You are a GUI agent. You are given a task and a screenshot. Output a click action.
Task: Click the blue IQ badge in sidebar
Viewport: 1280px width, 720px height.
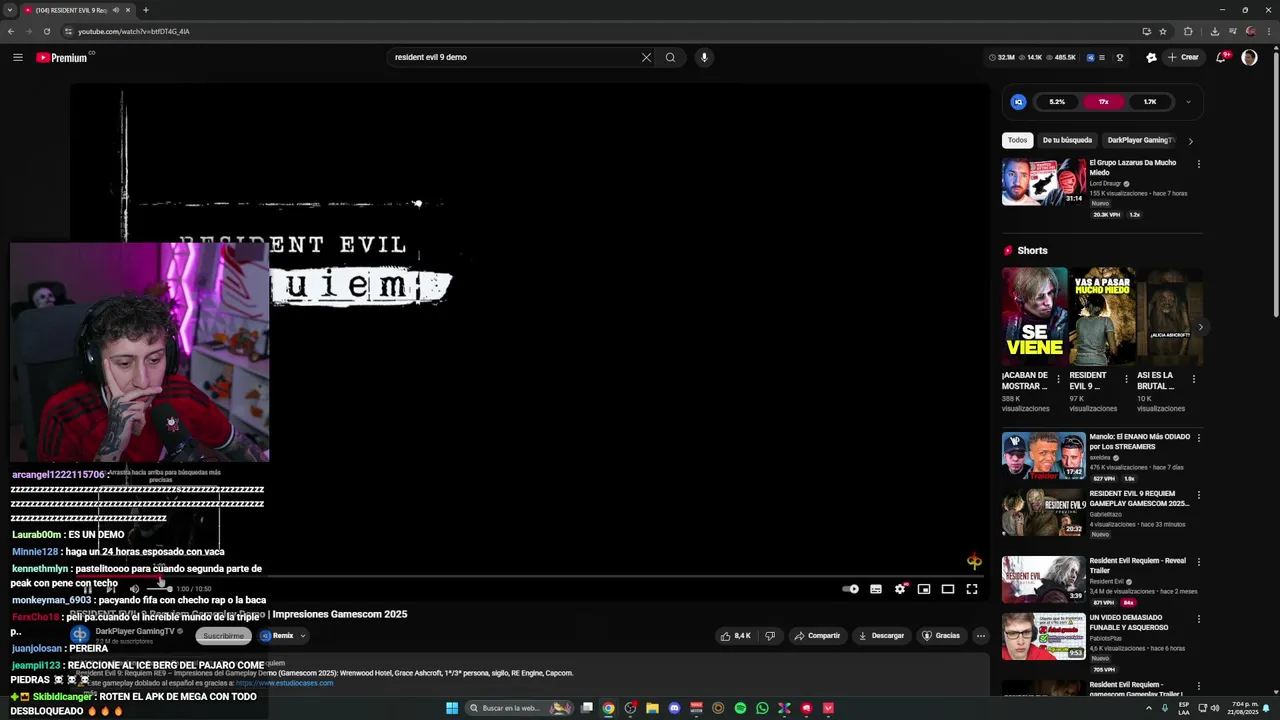1018,102
